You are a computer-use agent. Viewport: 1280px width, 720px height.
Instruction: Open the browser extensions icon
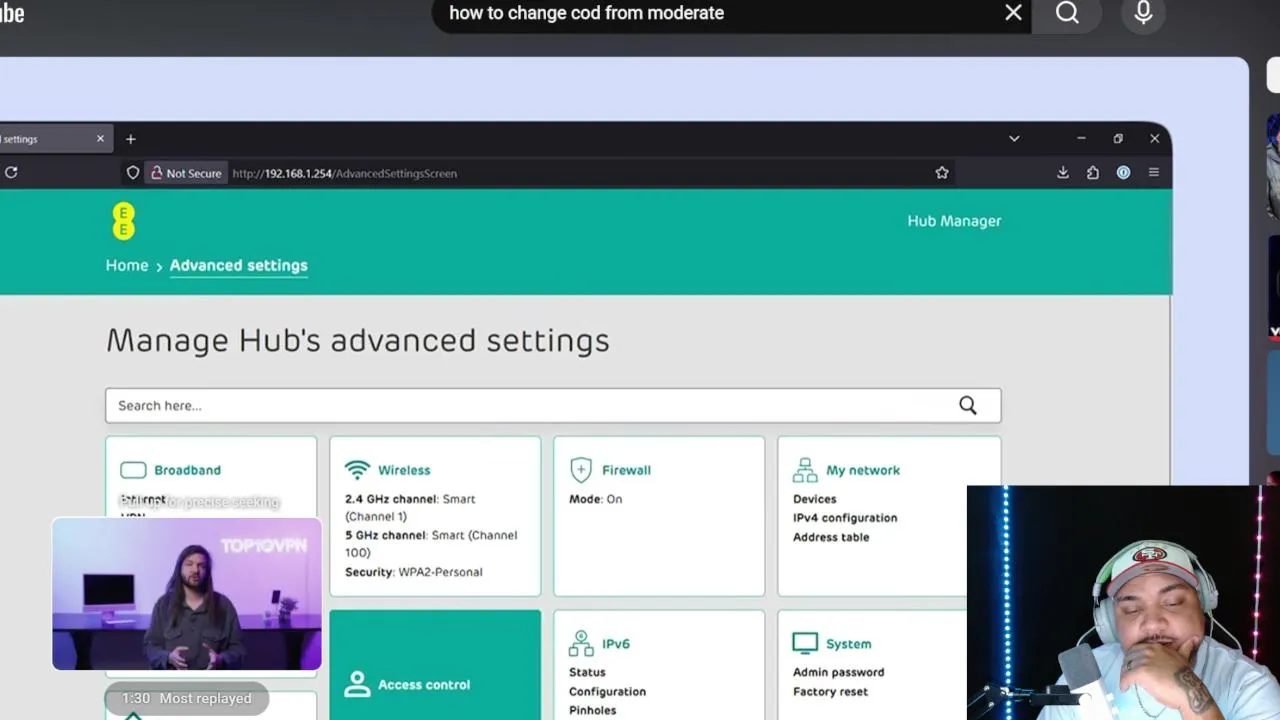point(1093,173)
